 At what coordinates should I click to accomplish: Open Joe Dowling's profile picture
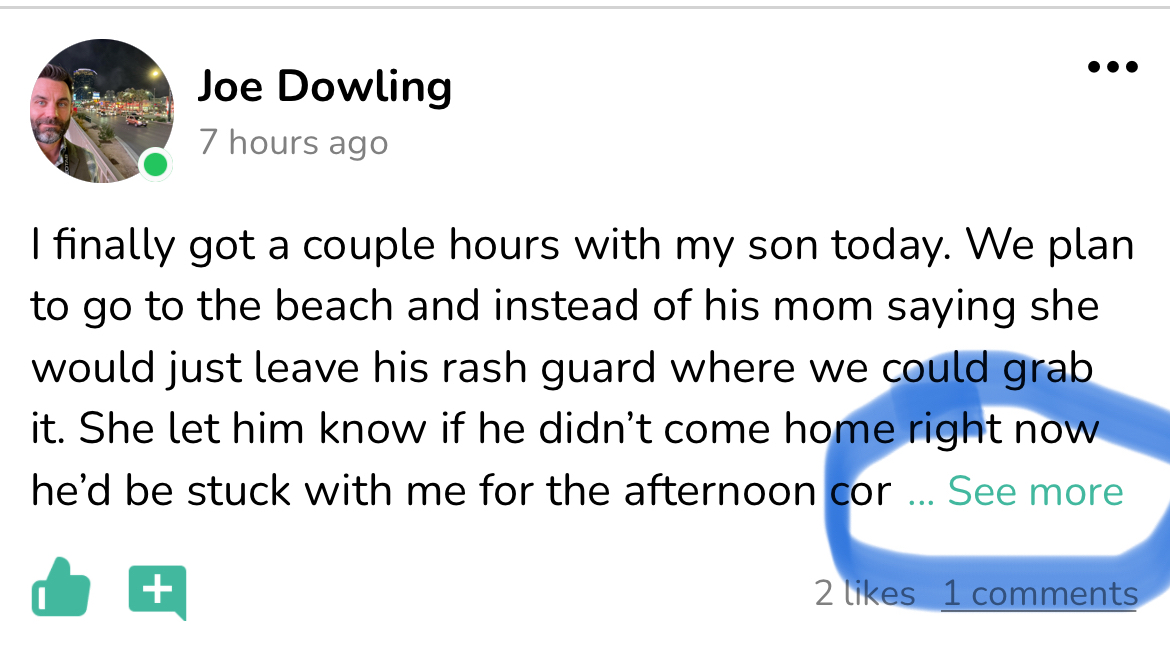tap(101, 110)
